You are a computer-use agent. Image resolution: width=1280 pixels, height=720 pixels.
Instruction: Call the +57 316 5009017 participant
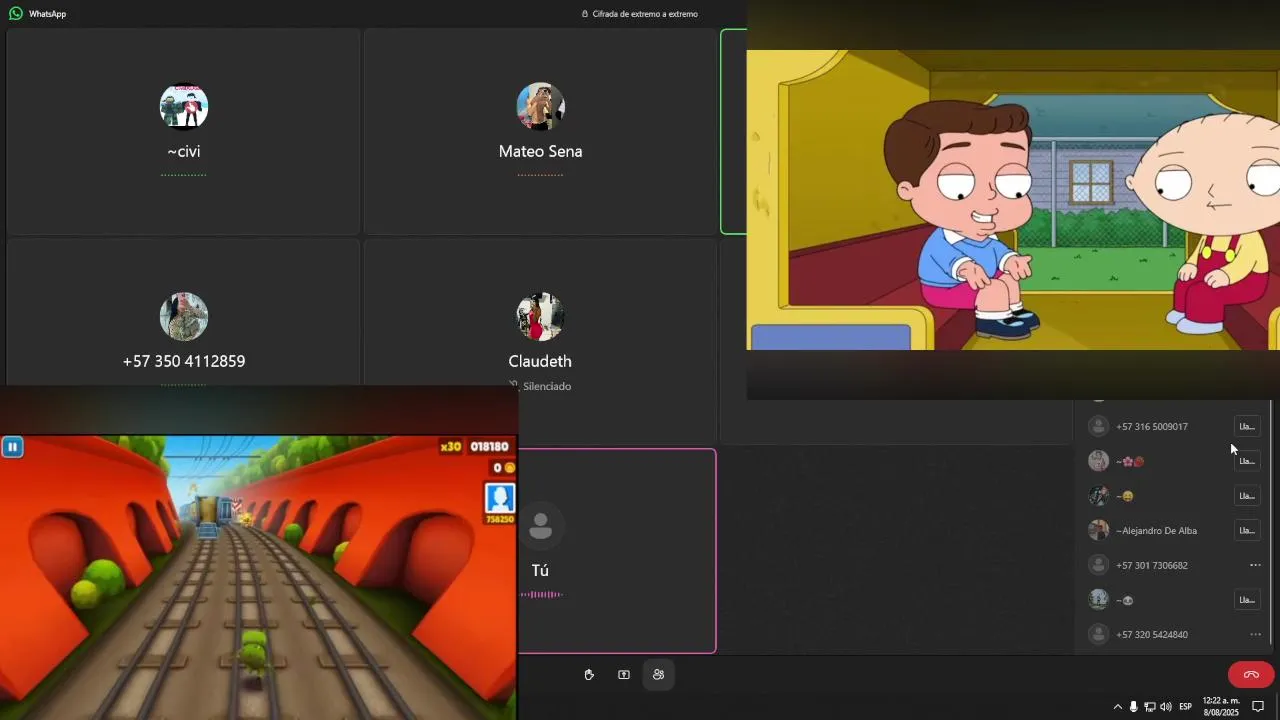1247,426
